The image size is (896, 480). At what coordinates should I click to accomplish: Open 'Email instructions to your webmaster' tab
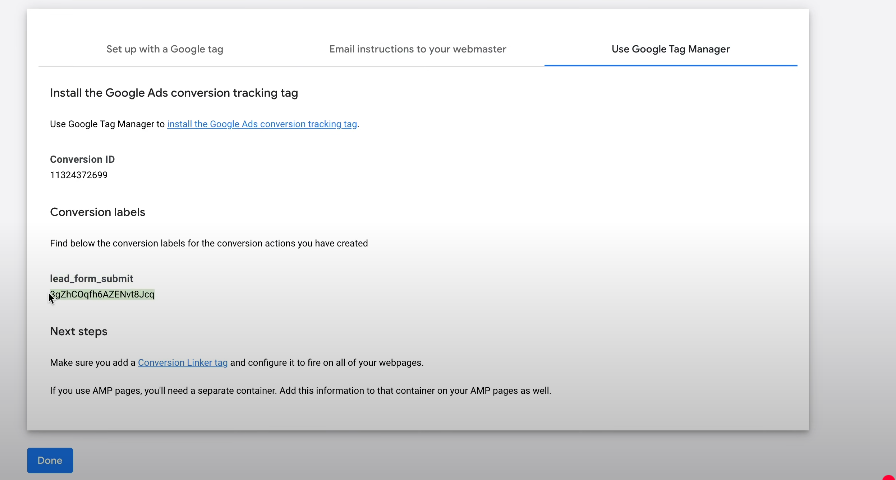417,49
